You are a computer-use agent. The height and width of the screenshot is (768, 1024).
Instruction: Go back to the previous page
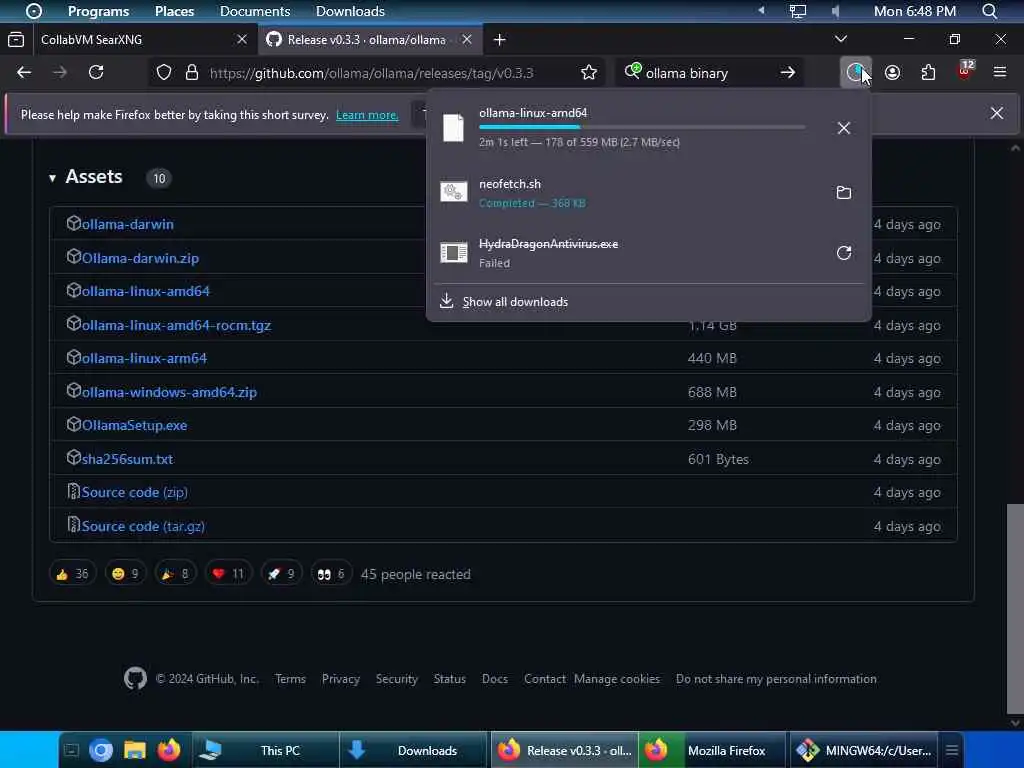coord(24,72)
